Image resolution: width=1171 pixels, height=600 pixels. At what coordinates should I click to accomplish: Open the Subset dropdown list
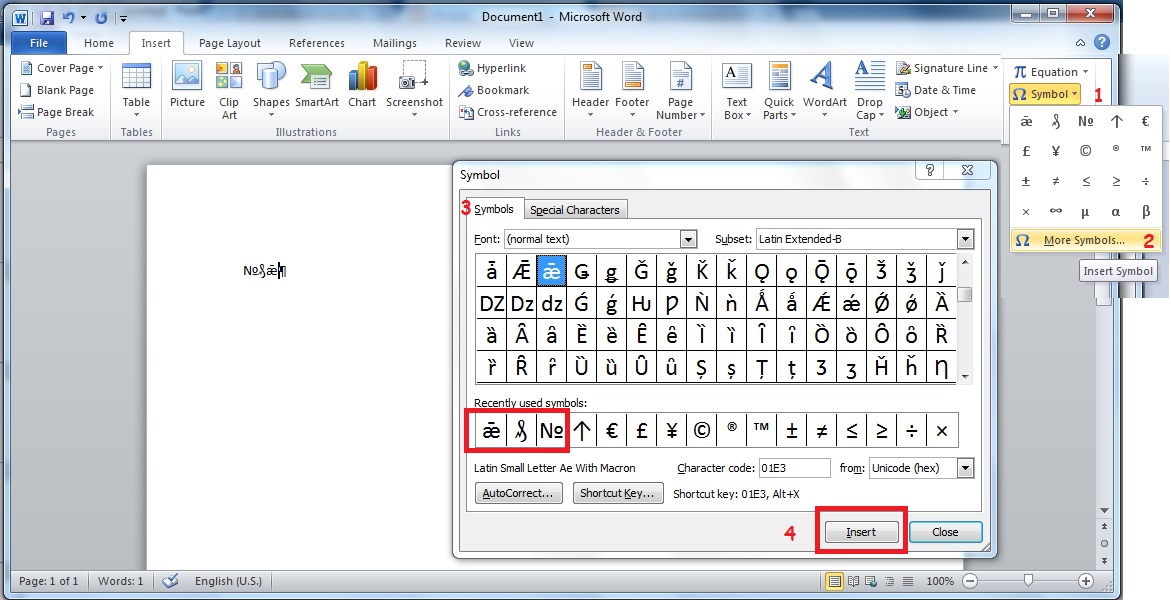(965, 239)
